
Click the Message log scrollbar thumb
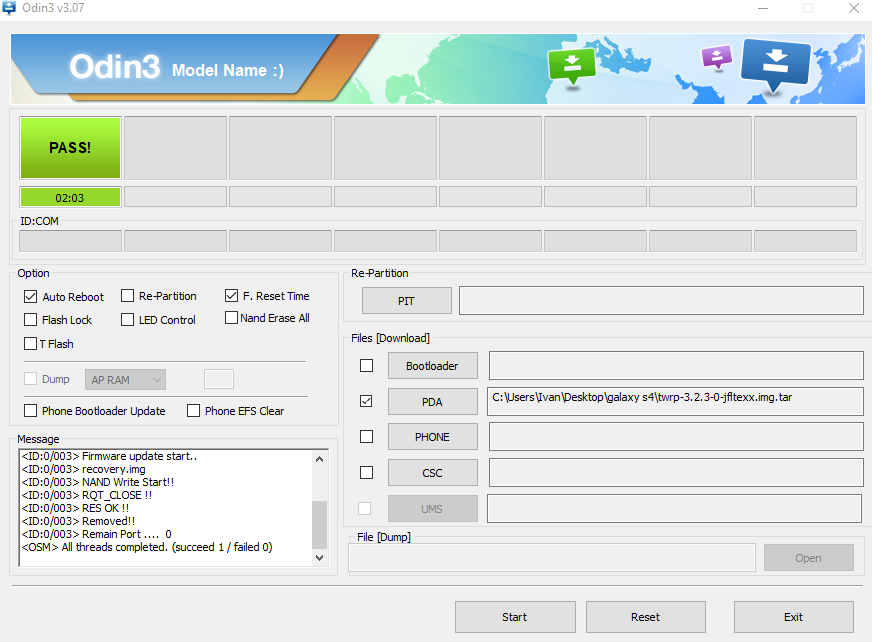point(319,525)
